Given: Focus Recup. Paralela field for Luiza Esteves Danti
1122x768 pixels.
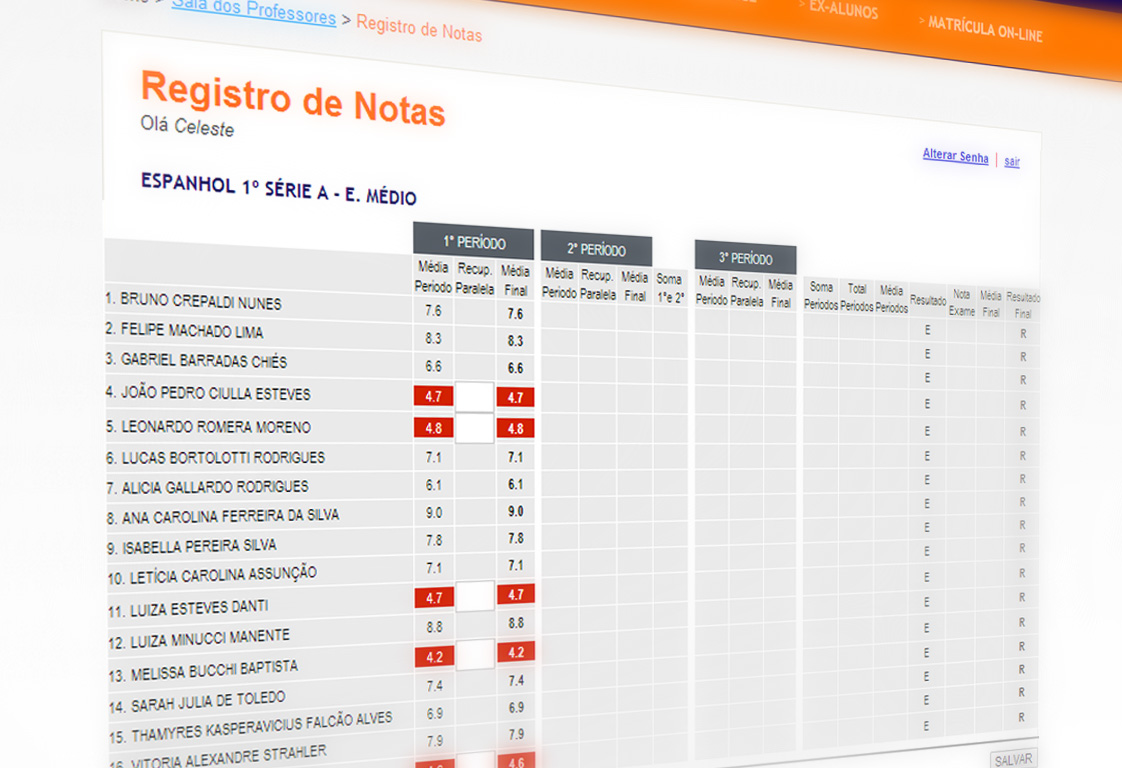Looking at the screenshot, I should (x=475, y=596).
